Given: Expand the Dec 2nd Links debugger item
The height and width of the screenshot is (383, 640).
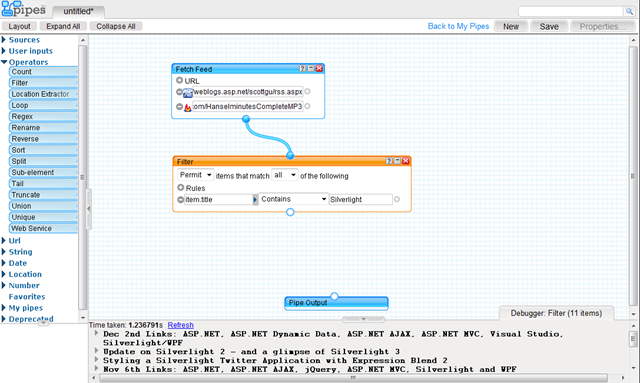Looking at the screenshot, I should coord(96,333).
